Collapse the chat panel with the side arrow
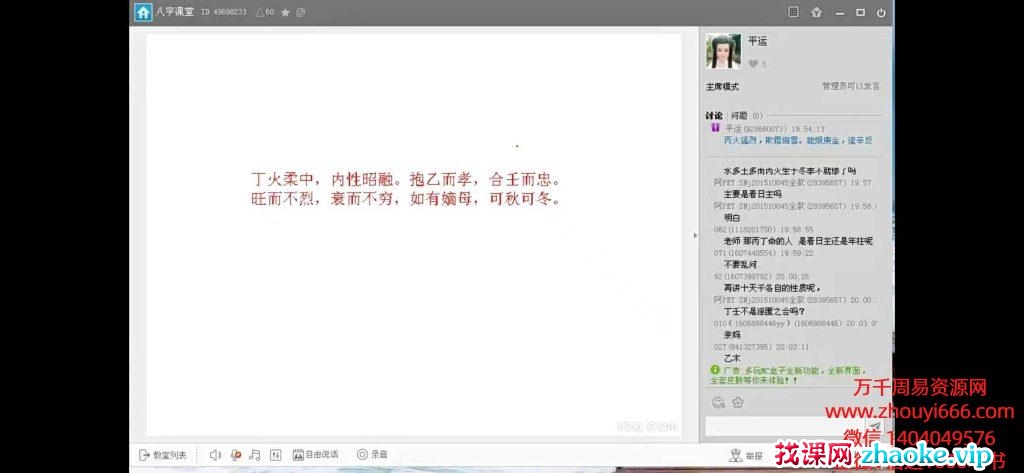Viewport: 1024px width, 473px height. coord(696,235)
